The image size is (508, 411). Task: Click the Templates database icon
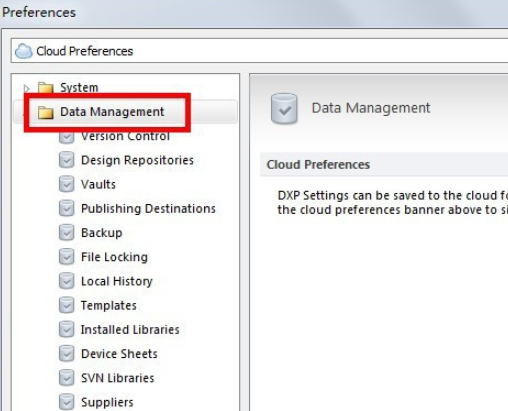click(67, 305)
